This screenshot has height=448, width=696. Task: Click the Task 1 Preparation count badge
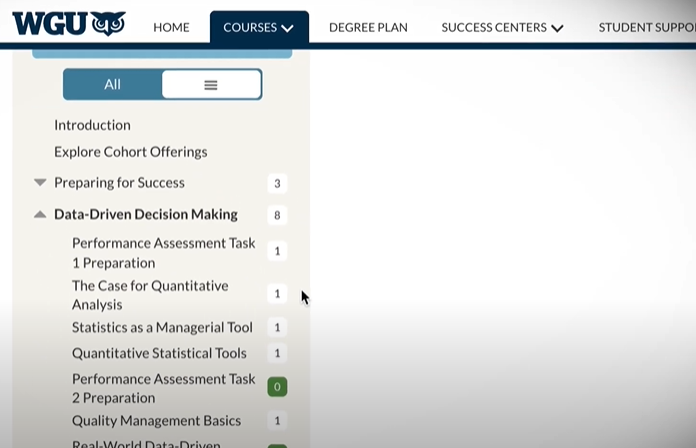click(x=277, y=251)
